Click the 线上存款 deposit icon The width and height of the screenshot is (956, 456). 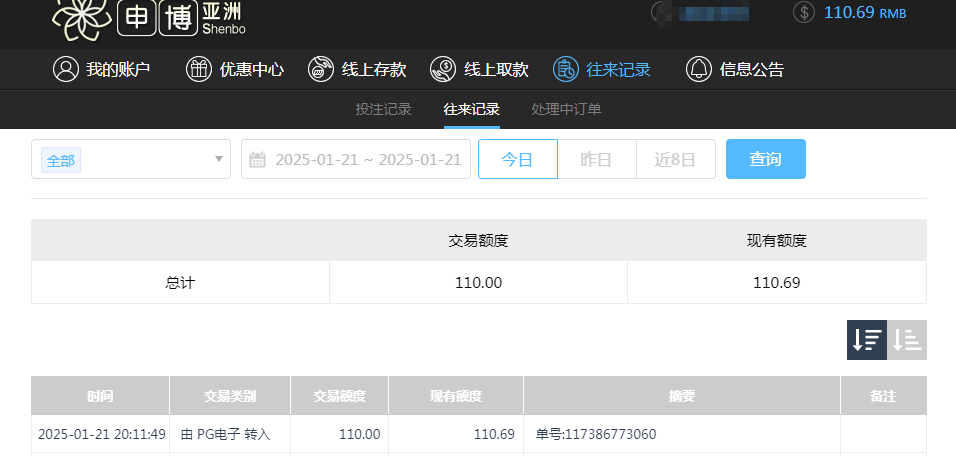321,70
